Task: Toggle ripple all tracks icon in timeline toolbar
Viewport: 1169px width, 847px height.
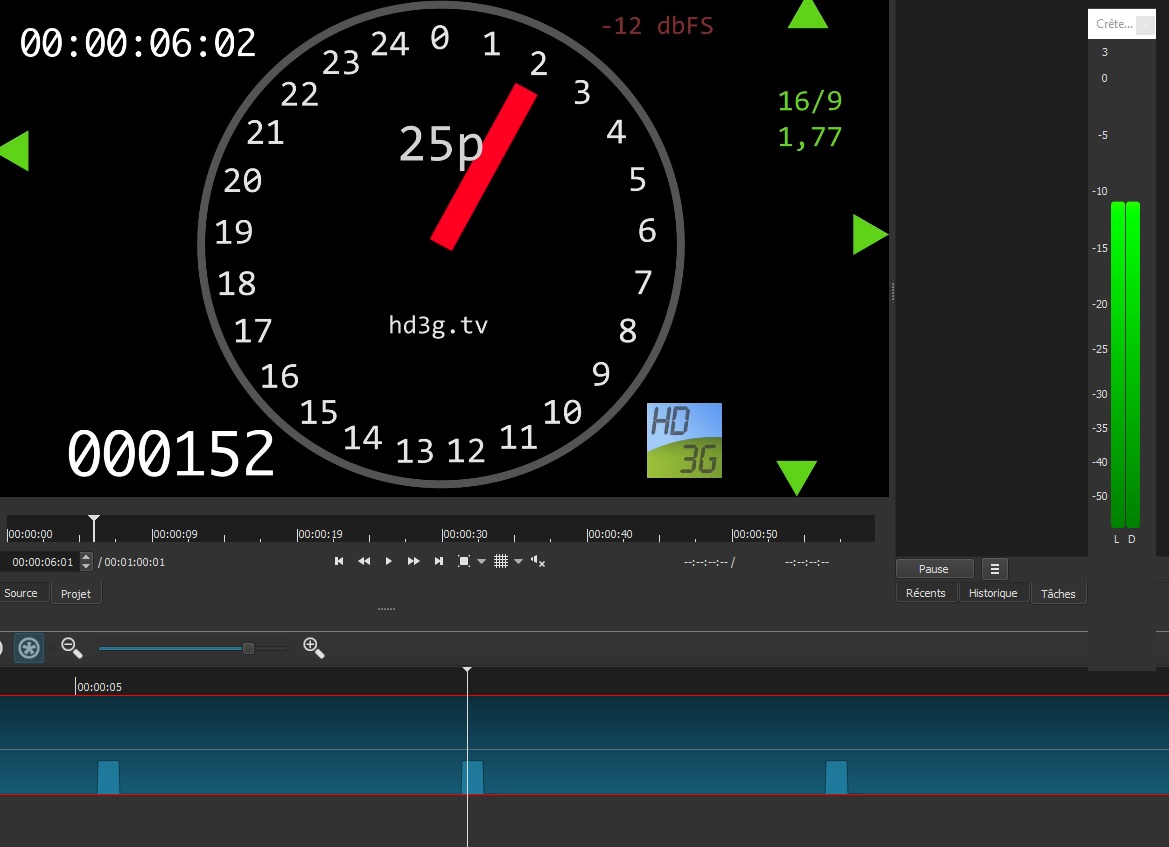Action: (x=29, y=648)
